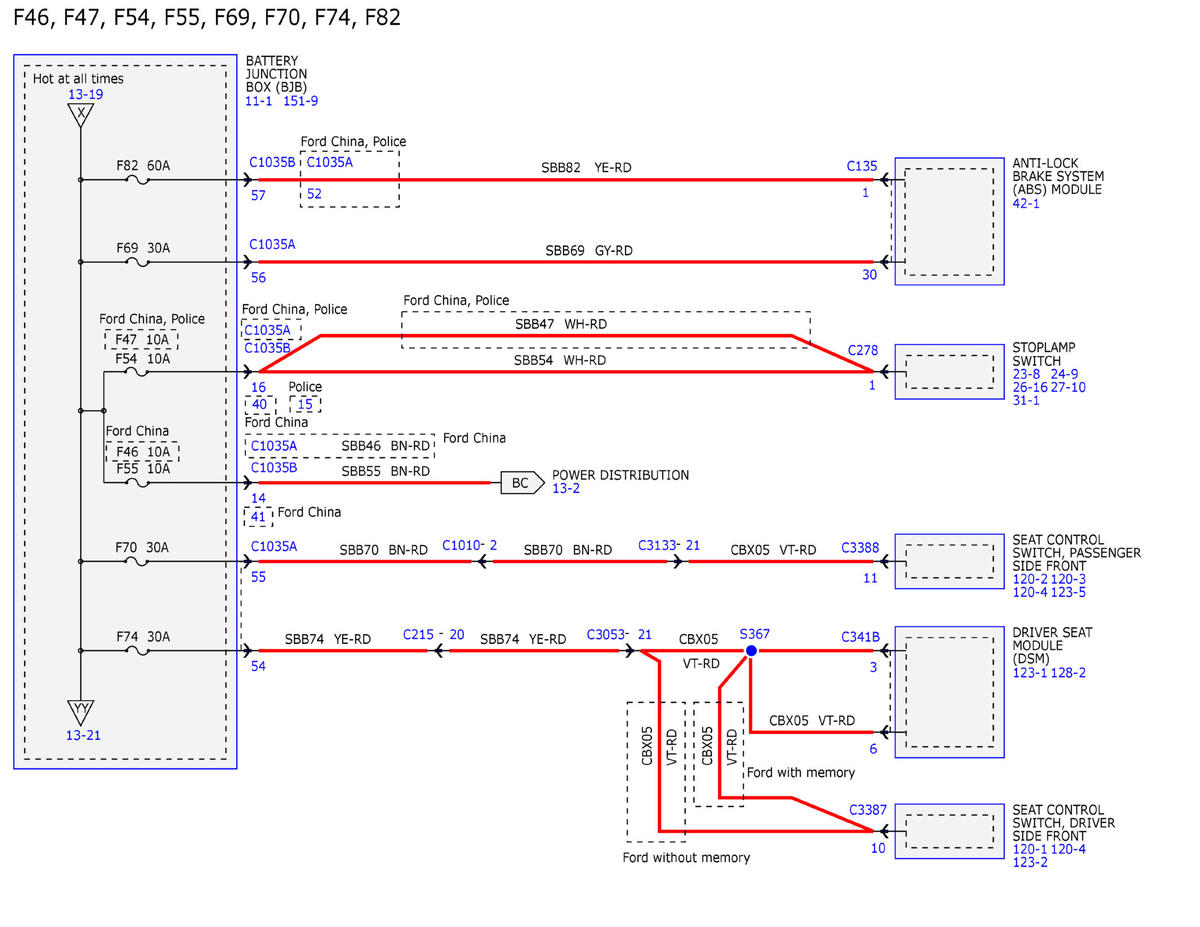
Task: Open the 27-10 stoplamp switch link
Action: click(x=1069, y=387)
